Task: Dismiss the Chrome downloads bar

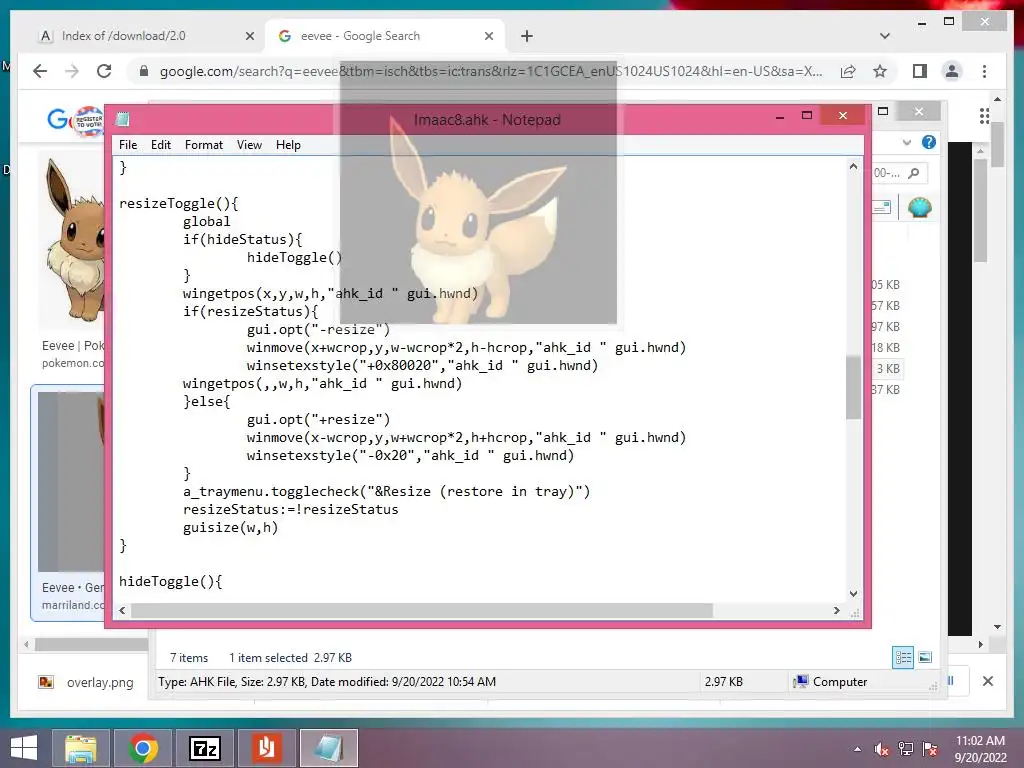Action: pos(988,681)
